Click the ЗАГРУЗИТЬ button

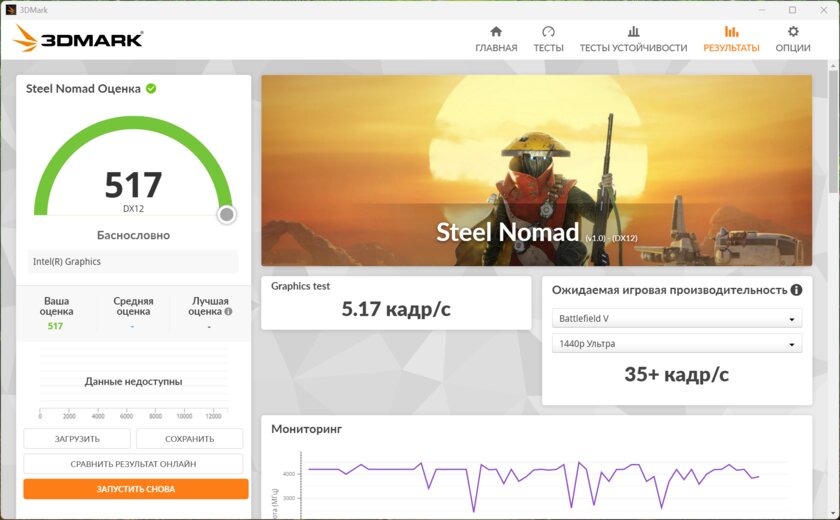click(x=77, y=439)
